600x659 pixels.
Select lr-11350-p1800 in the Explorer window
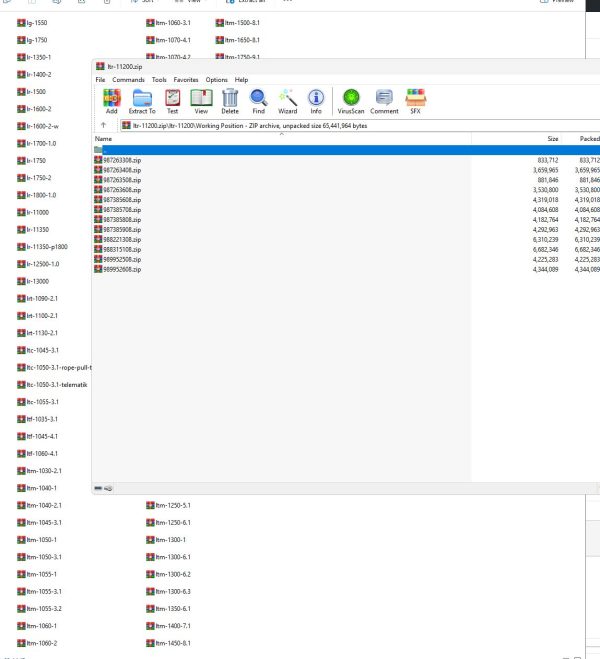(x=42, y=247)
